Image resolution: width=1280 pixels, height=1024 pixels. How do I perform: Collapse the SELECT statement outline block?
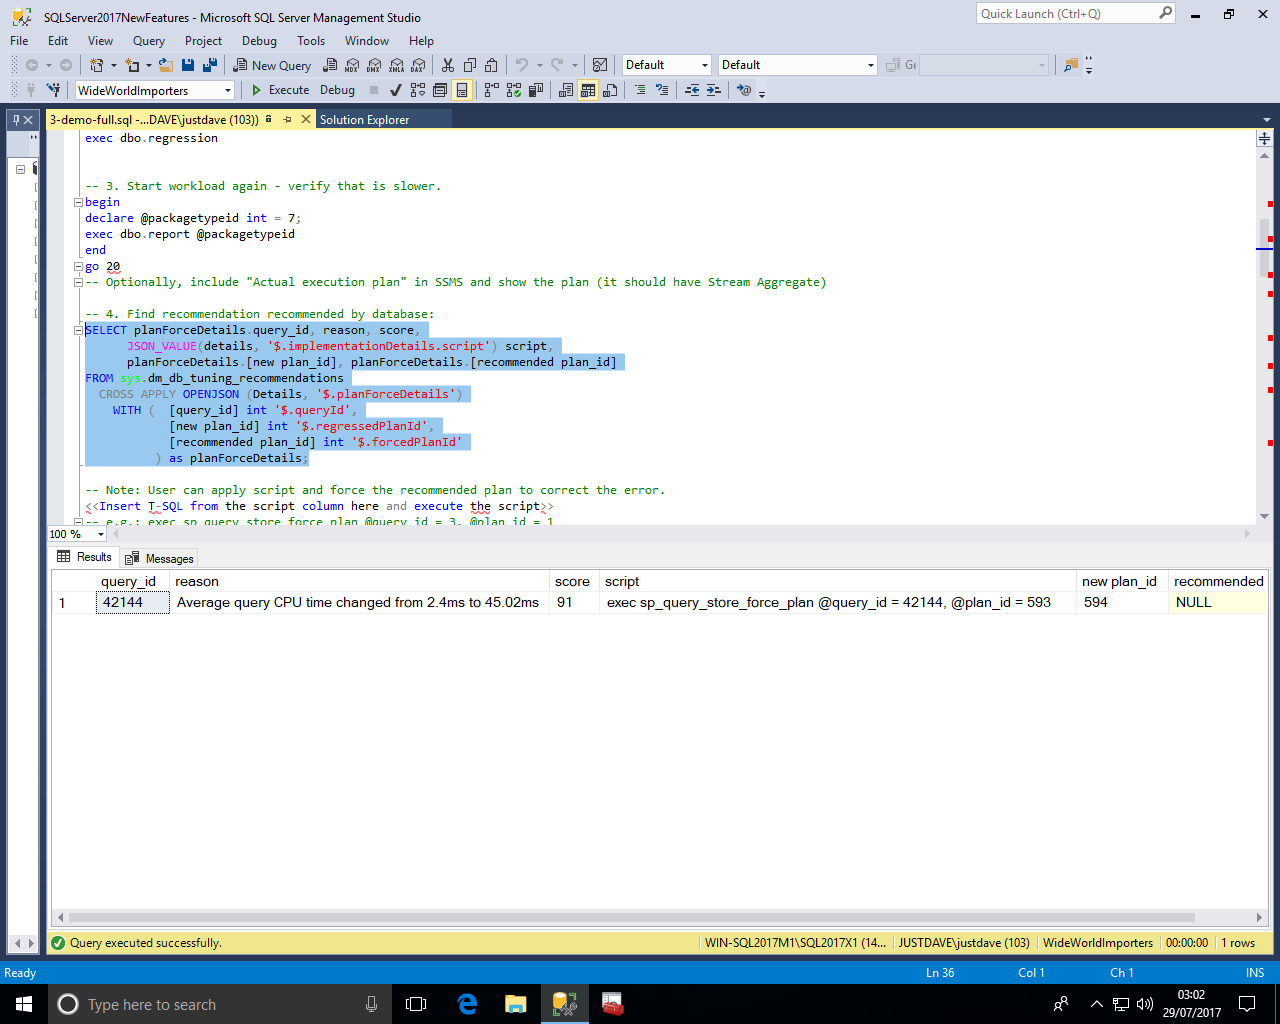pyautogui.click(x=79, y=330)
